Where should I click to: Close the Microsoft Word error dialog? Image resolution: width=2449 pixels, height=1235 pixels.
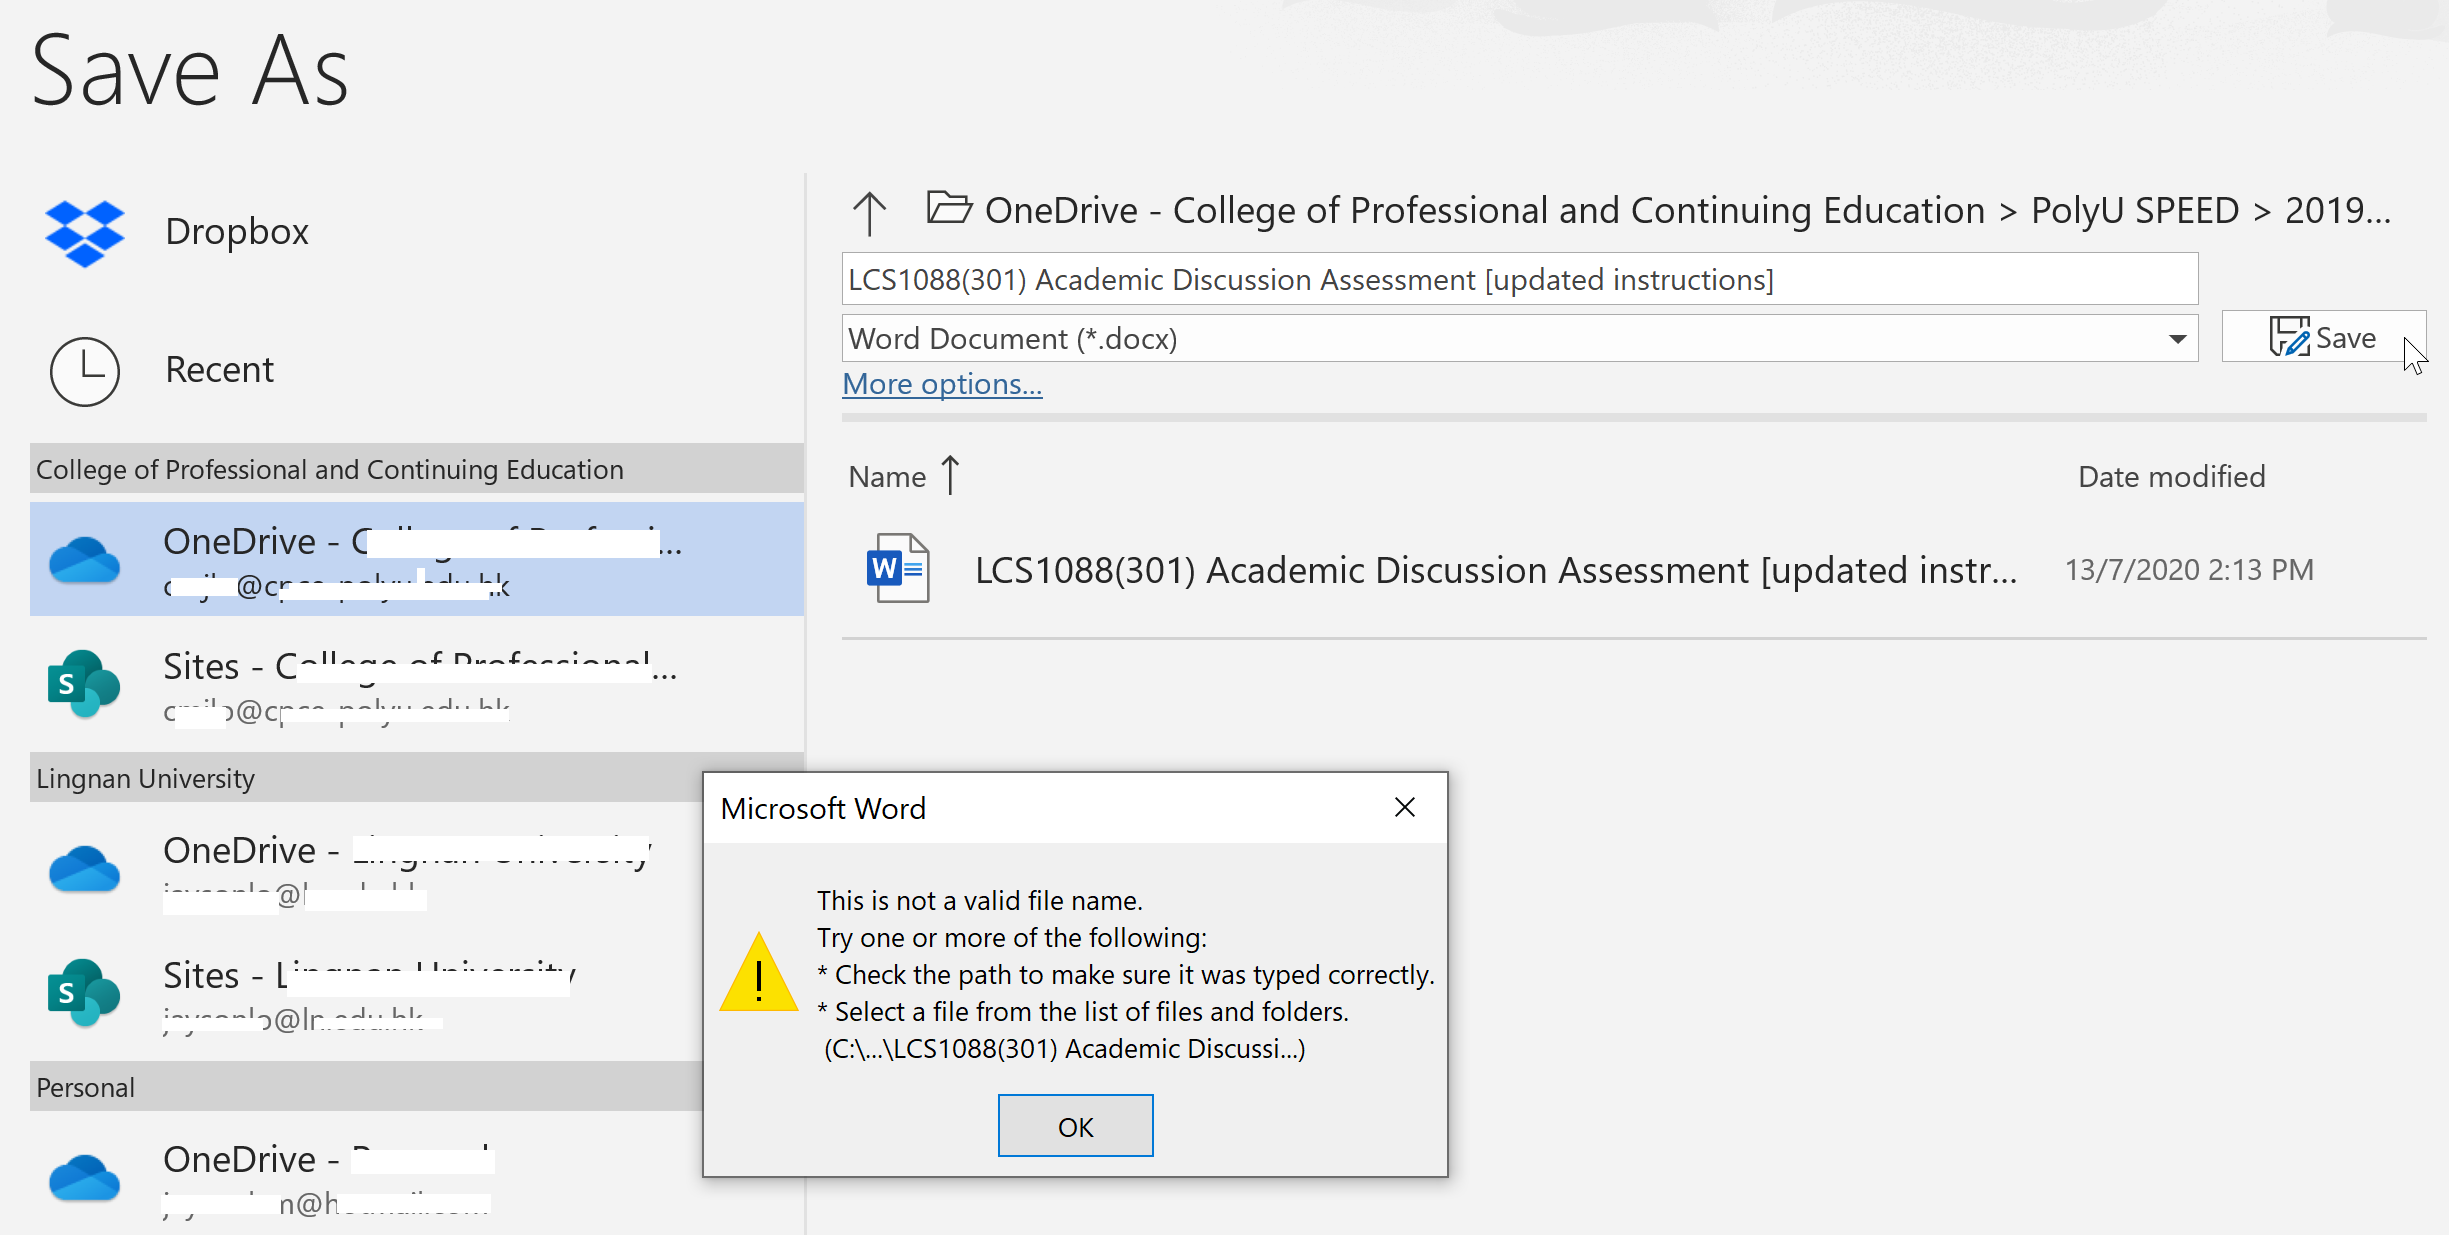coord(1405,807)
